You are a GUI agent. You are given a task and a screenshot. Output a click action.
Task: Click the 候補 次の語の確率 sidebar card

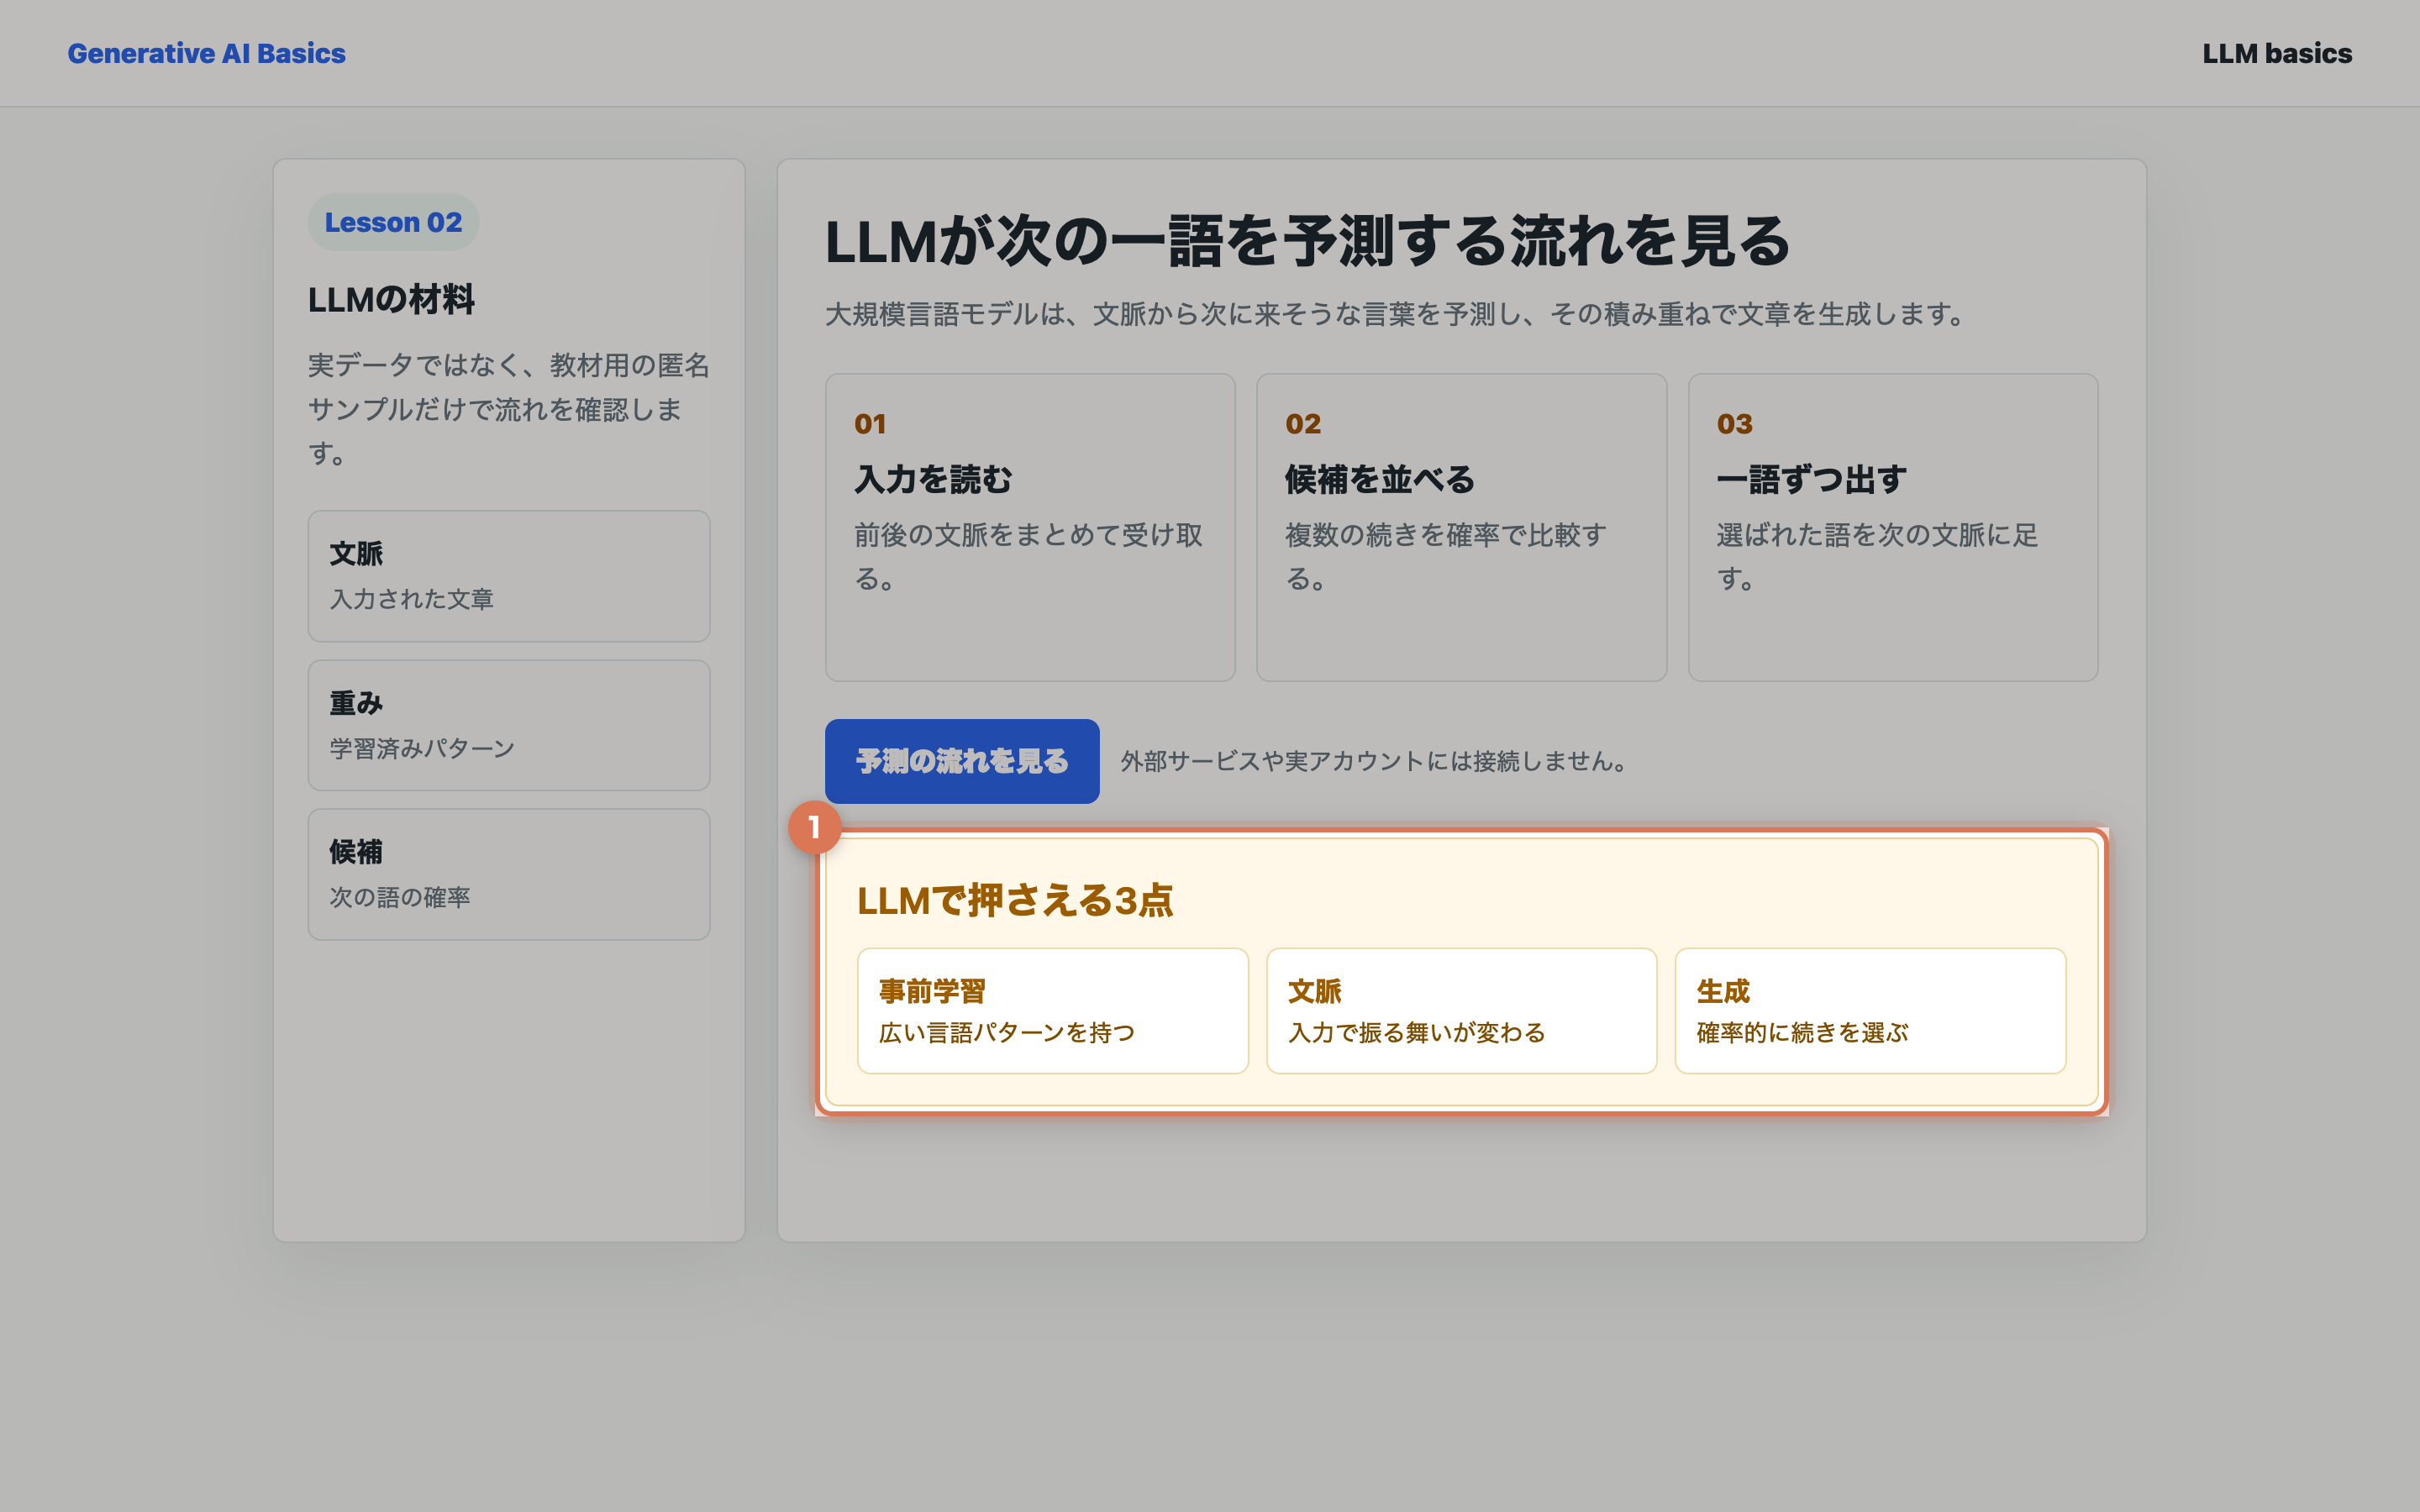pyautogui.click(x=509, y=874)
